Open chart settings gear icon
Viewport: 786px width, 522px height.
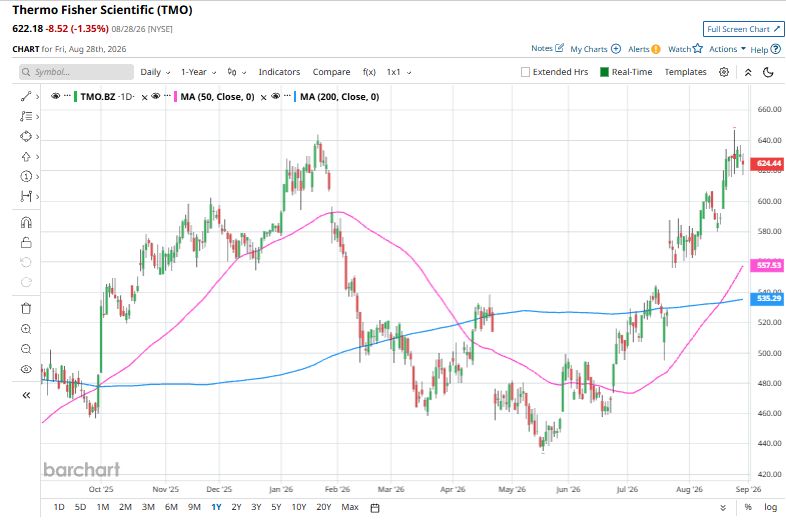pos(723,72)
